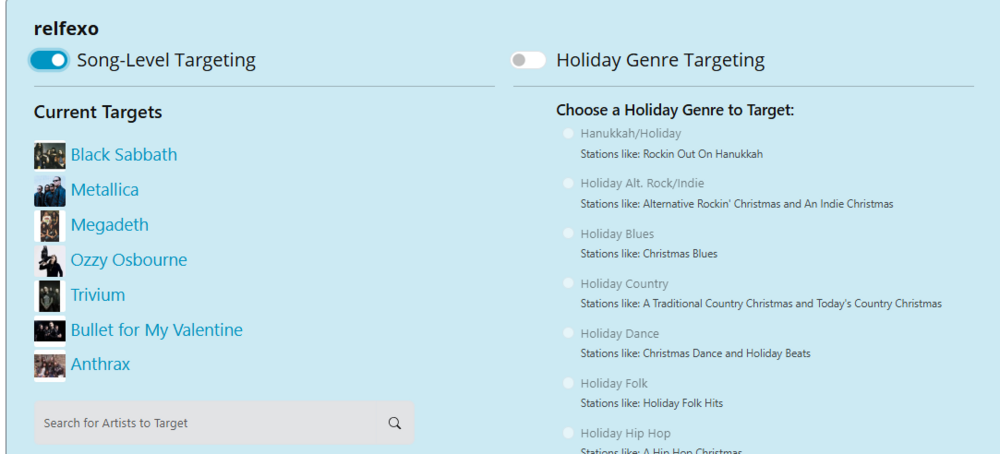Follow the Ozzy Osbourne link
This screenshot has width=1000, height=454.
129,260
